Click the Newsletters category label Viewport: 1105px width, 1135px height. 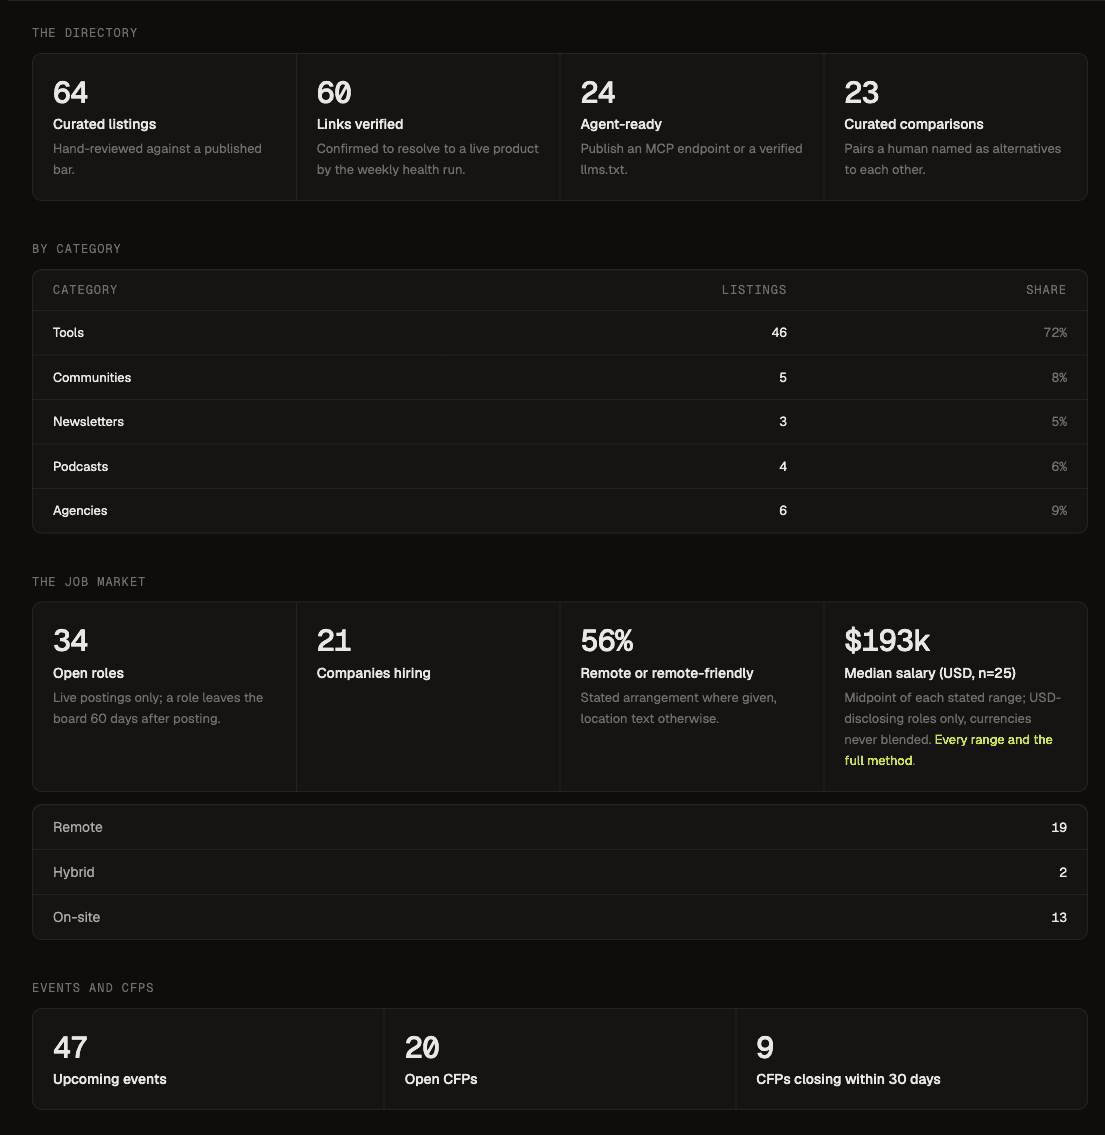click(x=88, y=422)
